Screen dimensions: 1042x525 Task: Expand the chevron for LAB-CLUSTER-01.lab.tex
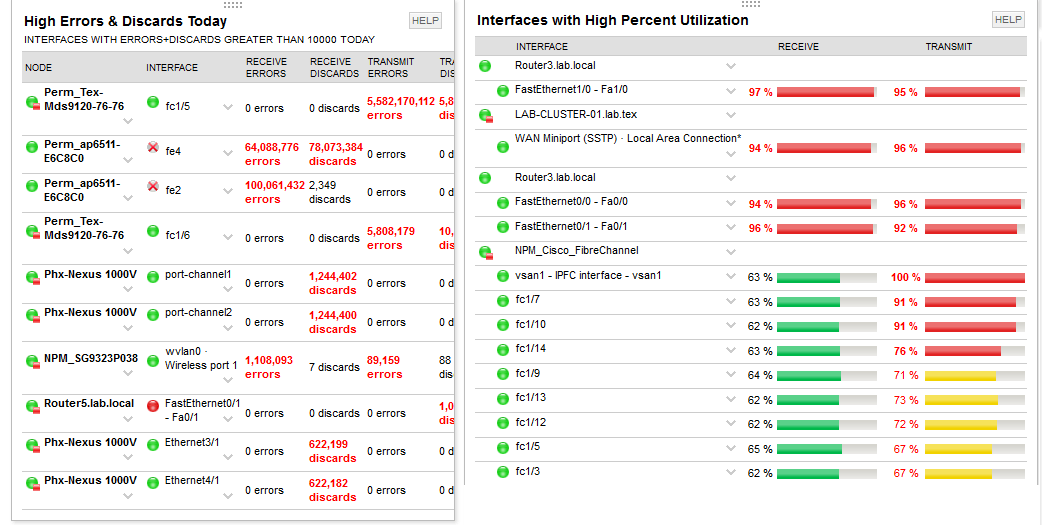(x=731, y=116)
